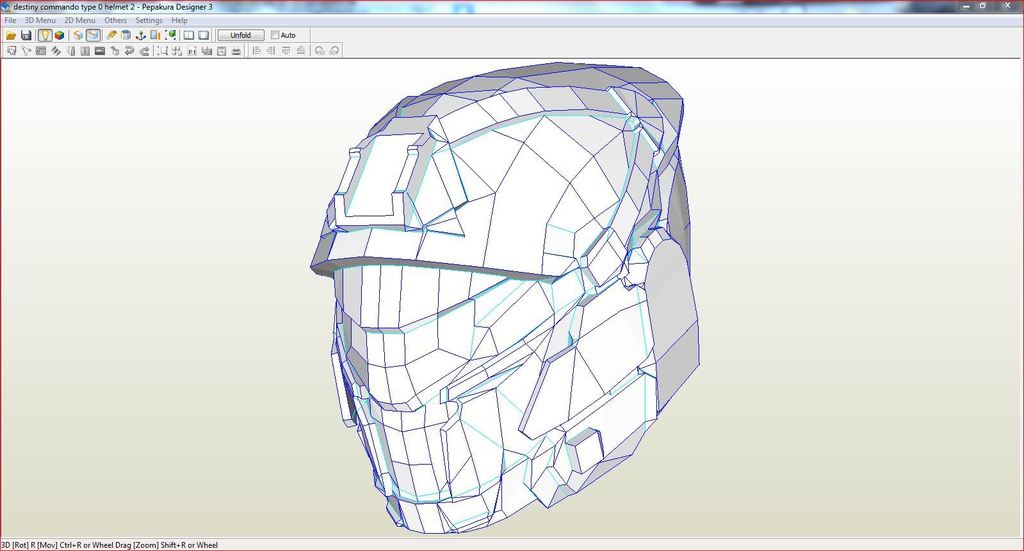The height and width of the screenshot is (551, 1024).
Task: Click the align left icon
Action: pyautogui.click(x=257, y=50)
